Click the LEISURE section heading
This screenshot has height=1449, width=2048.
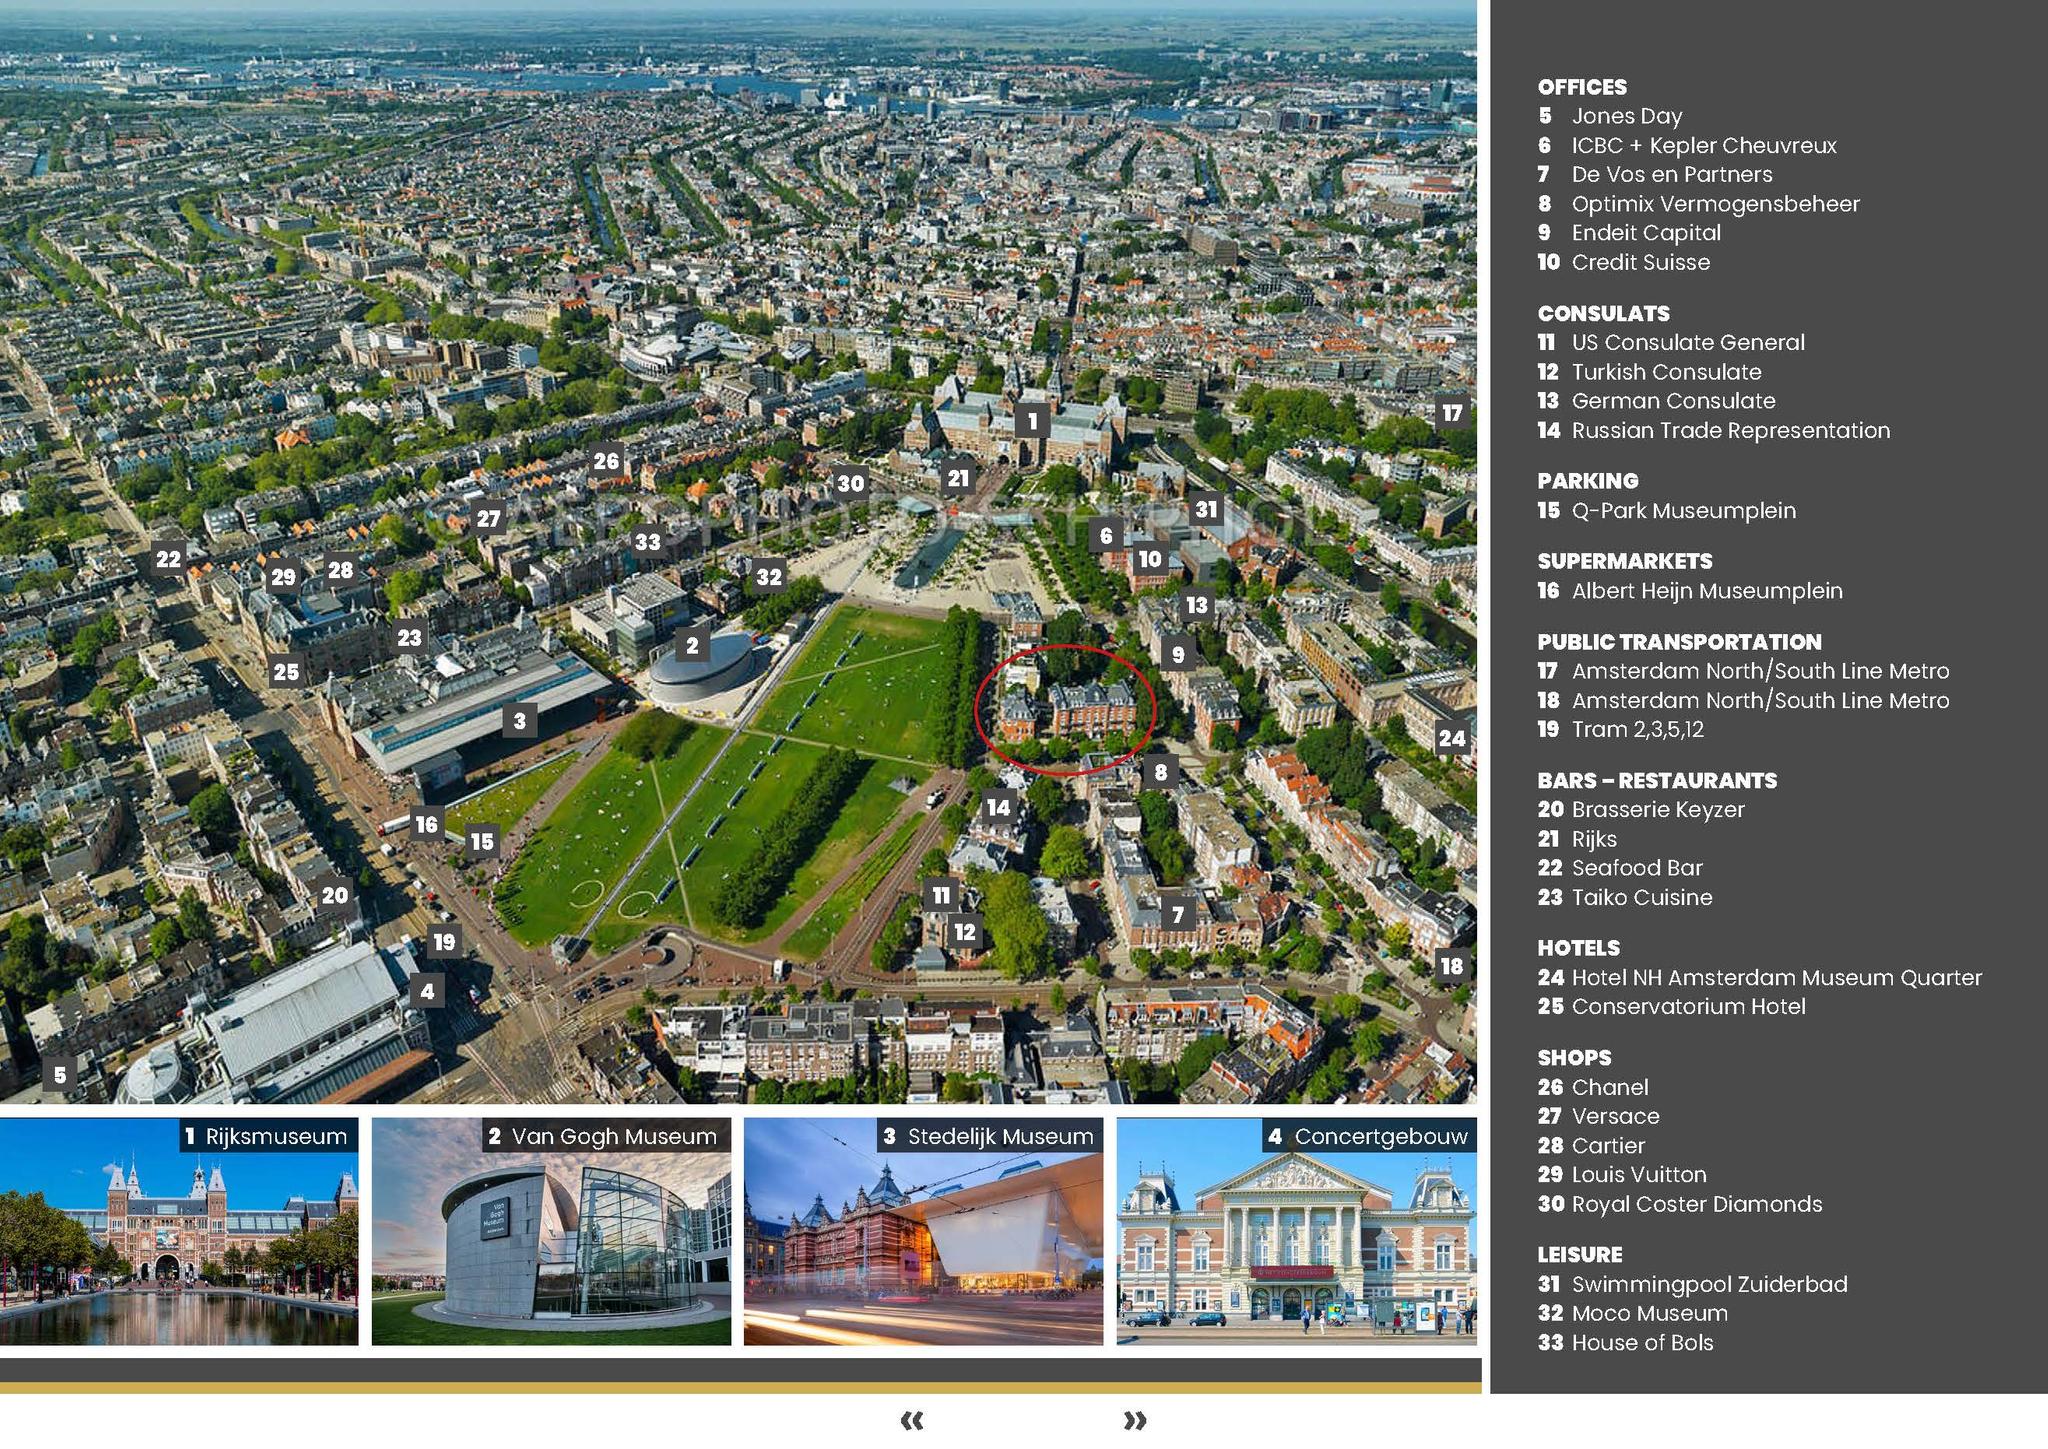(x=1580, y=1254)
